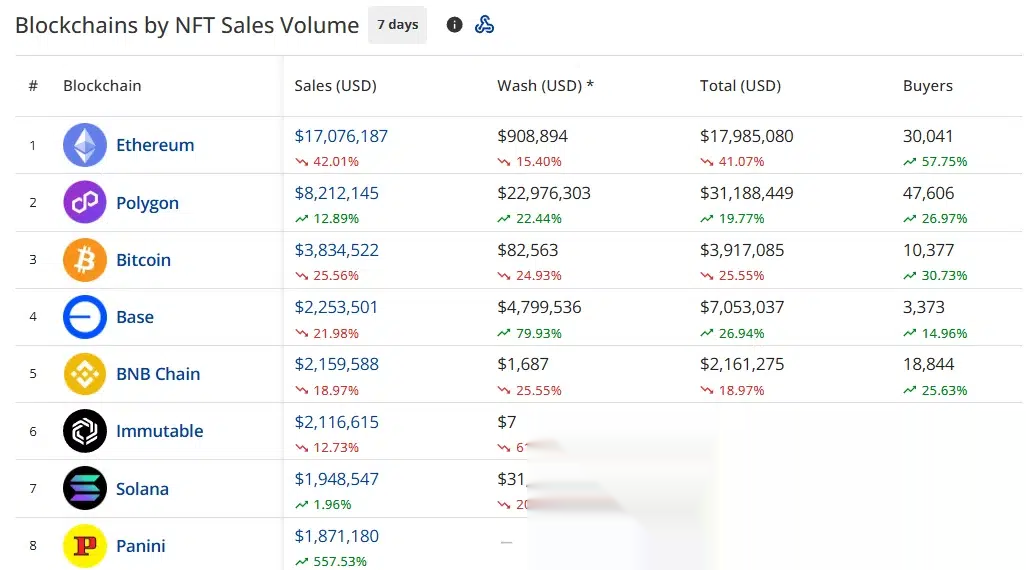1026x570 pixels.
Task: Click Polygon sales value $8,212,145
Action: [x=336, y=193]
